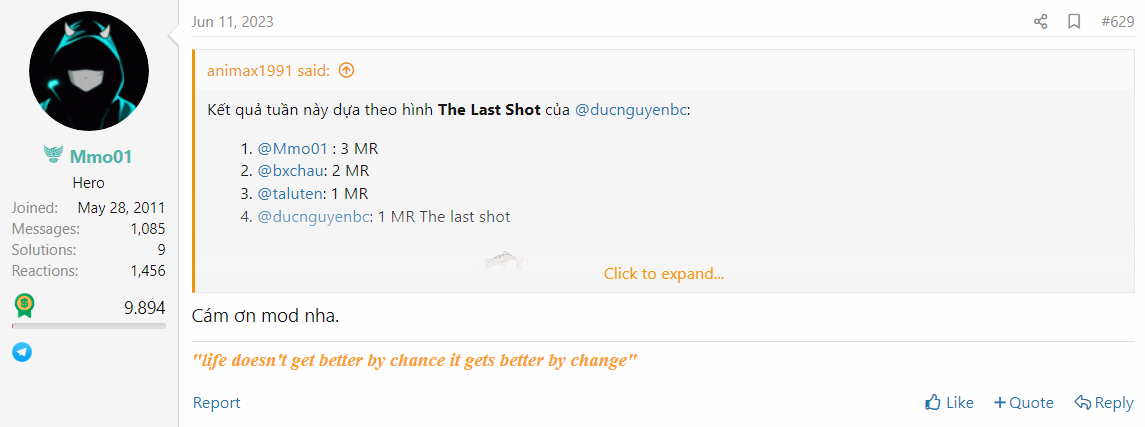
Task: Click the progress bar under 9.894
Action: click(89, 326)
